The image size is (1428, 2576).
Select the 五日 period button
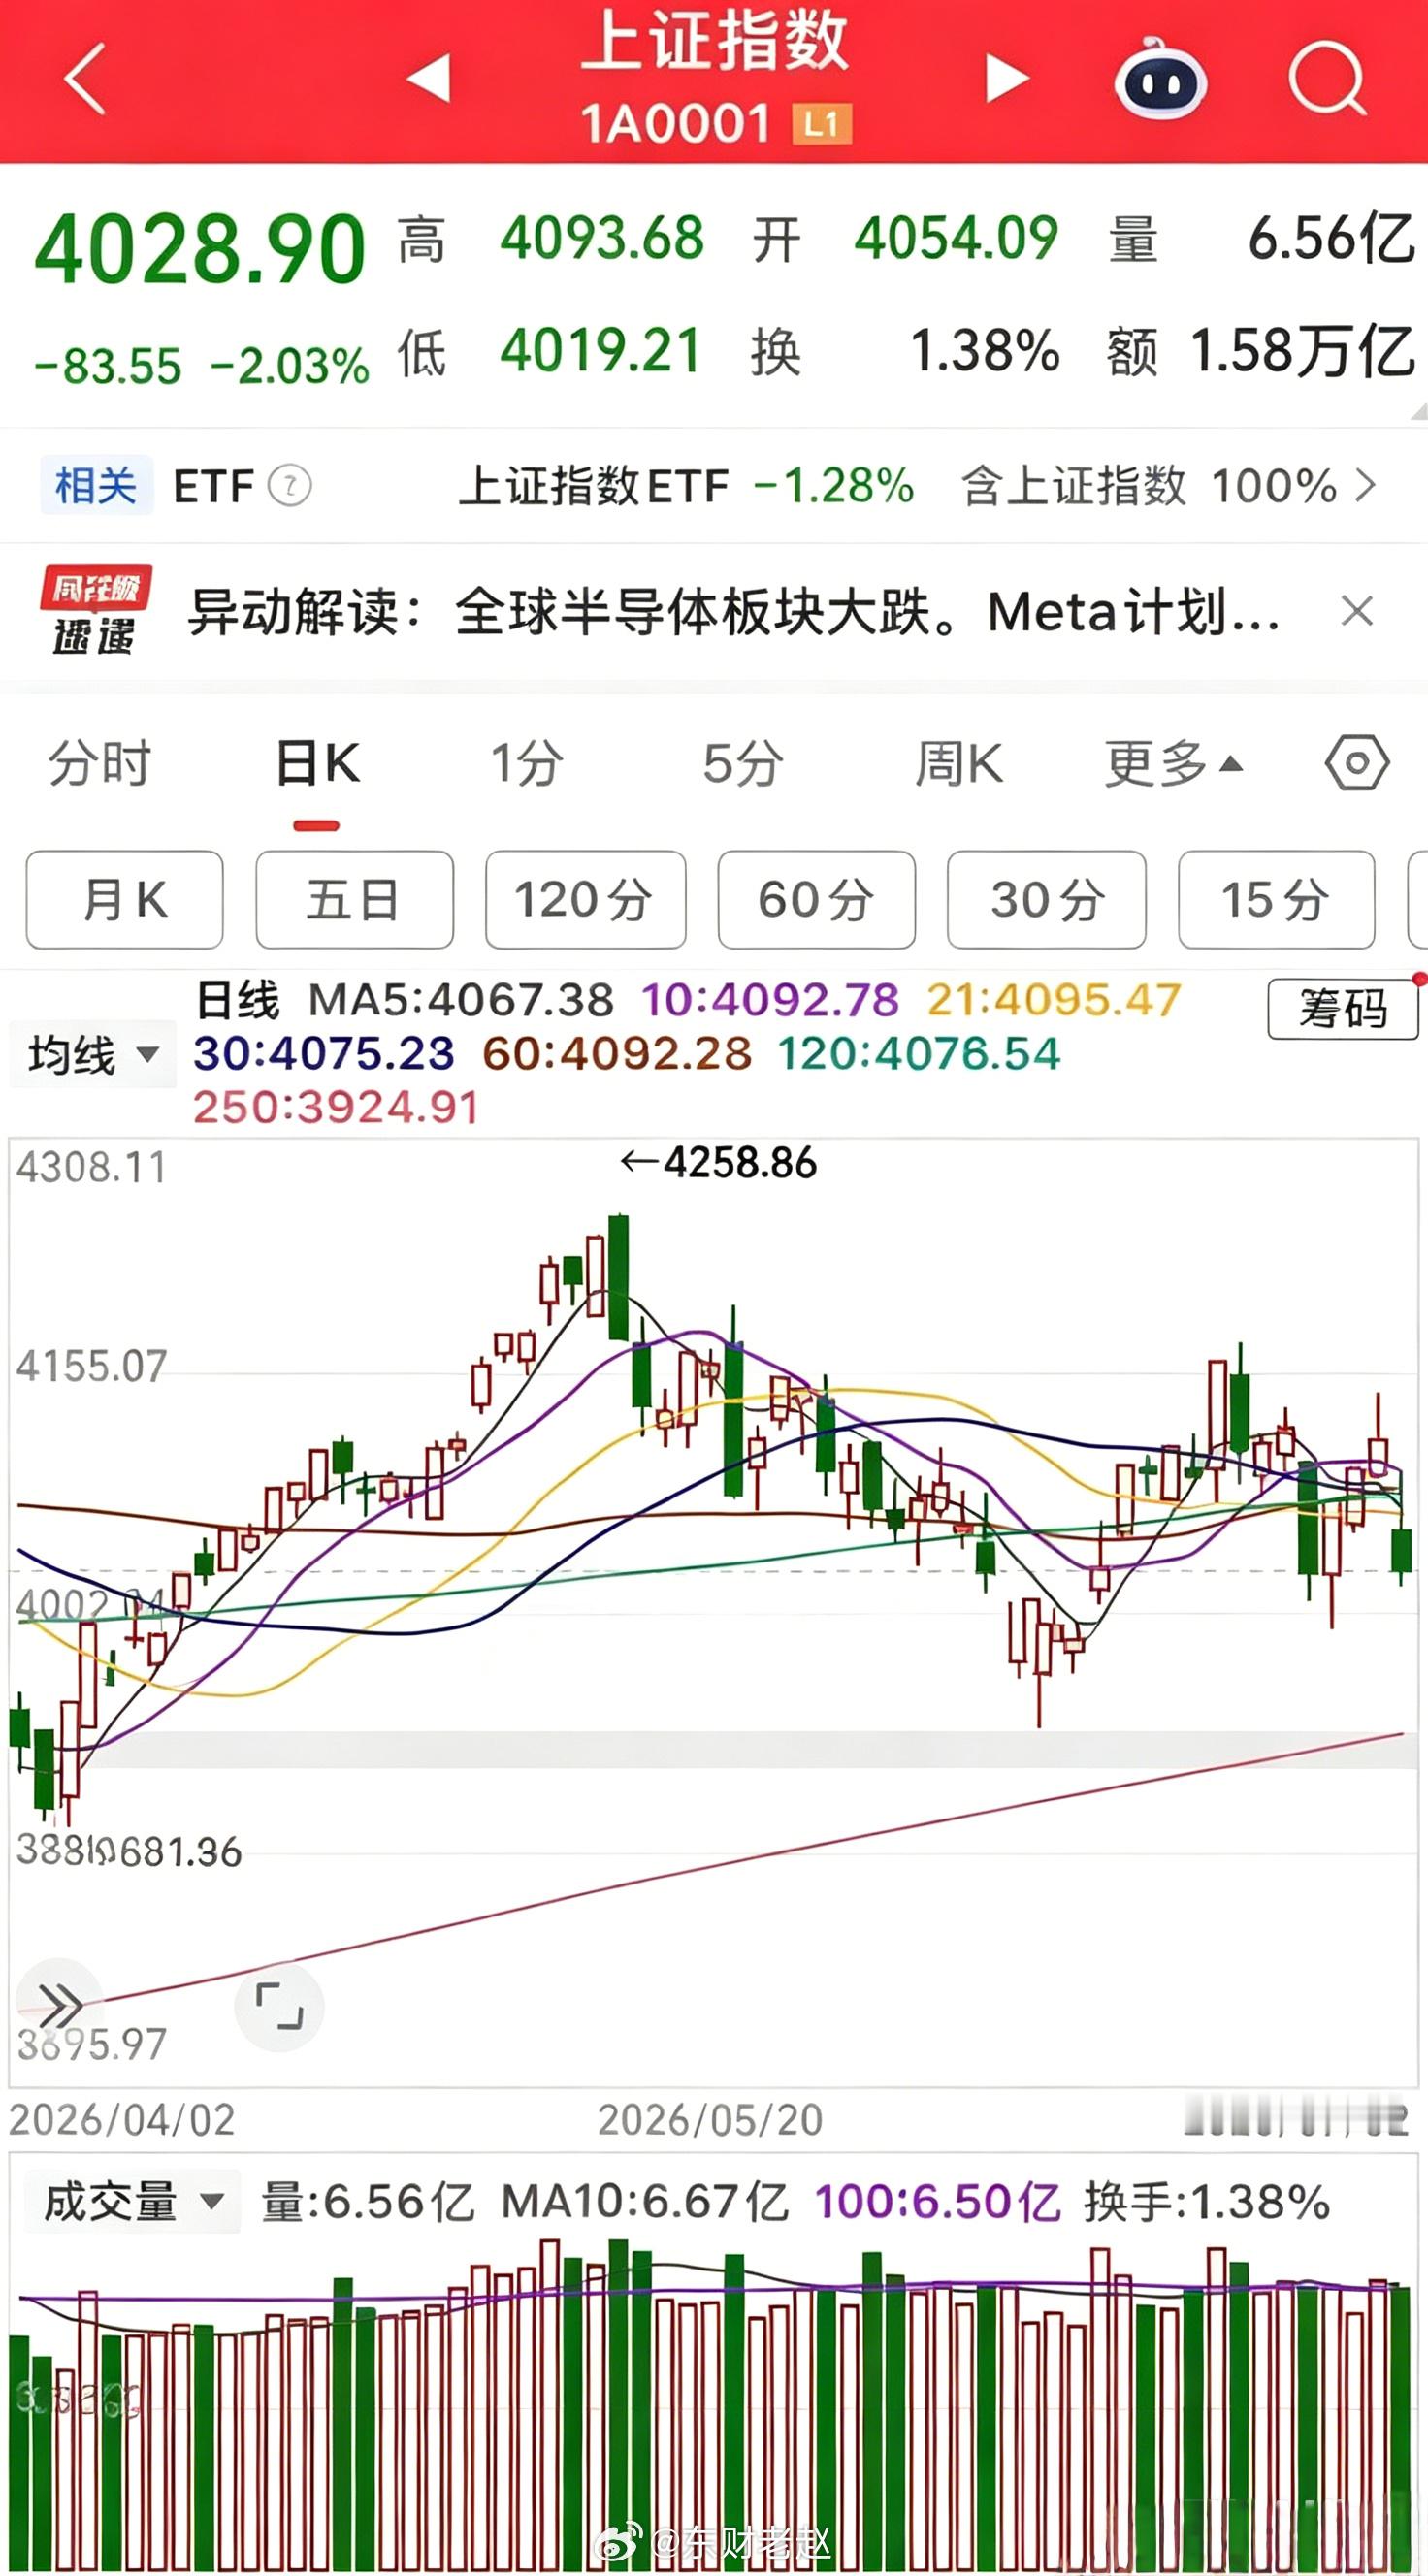tap(355, 900)
